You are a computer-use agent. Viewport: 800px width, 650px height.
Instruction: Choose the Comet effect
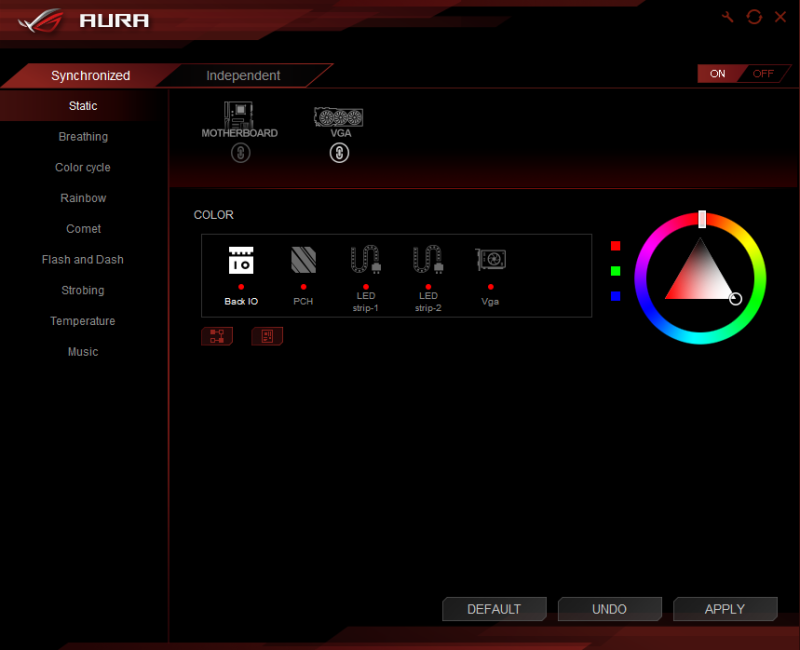83,229
